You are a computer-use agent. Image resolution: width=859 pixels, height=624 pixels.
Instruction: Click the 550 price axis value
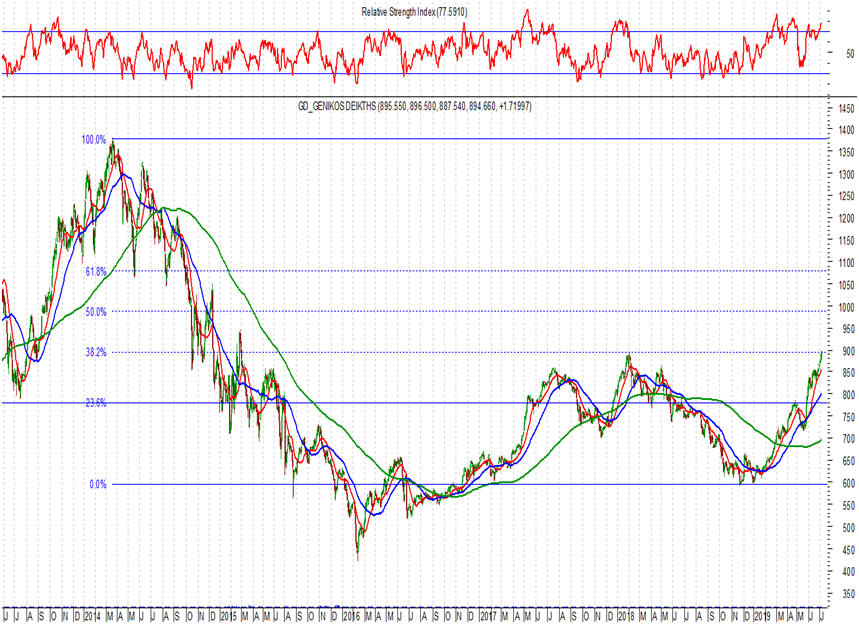pos(848,506)
